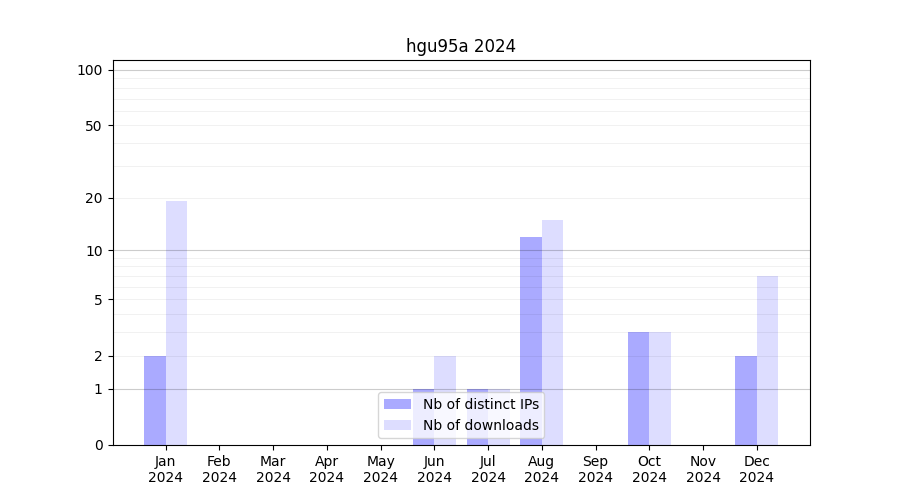Click the 20 tick label on y-axis
900x500 pixels.
(94, 198)
